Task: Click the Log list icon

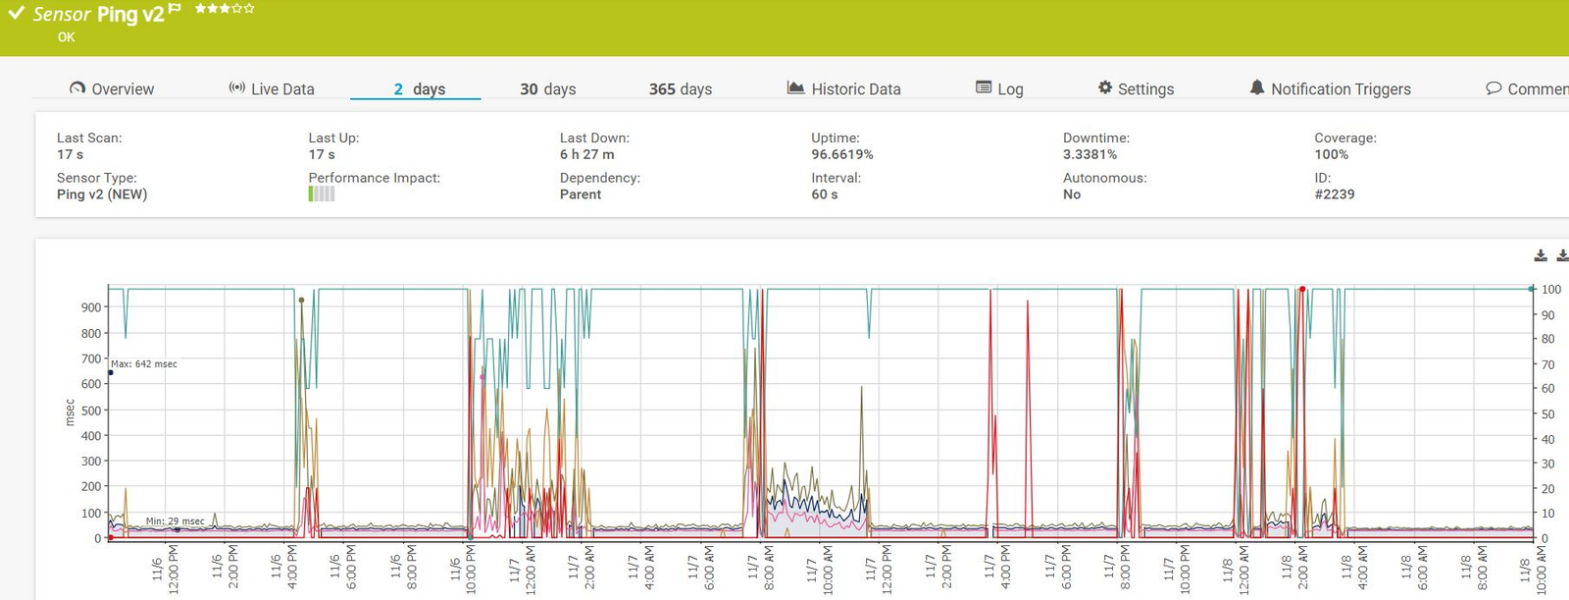Action: coord(984,88)
